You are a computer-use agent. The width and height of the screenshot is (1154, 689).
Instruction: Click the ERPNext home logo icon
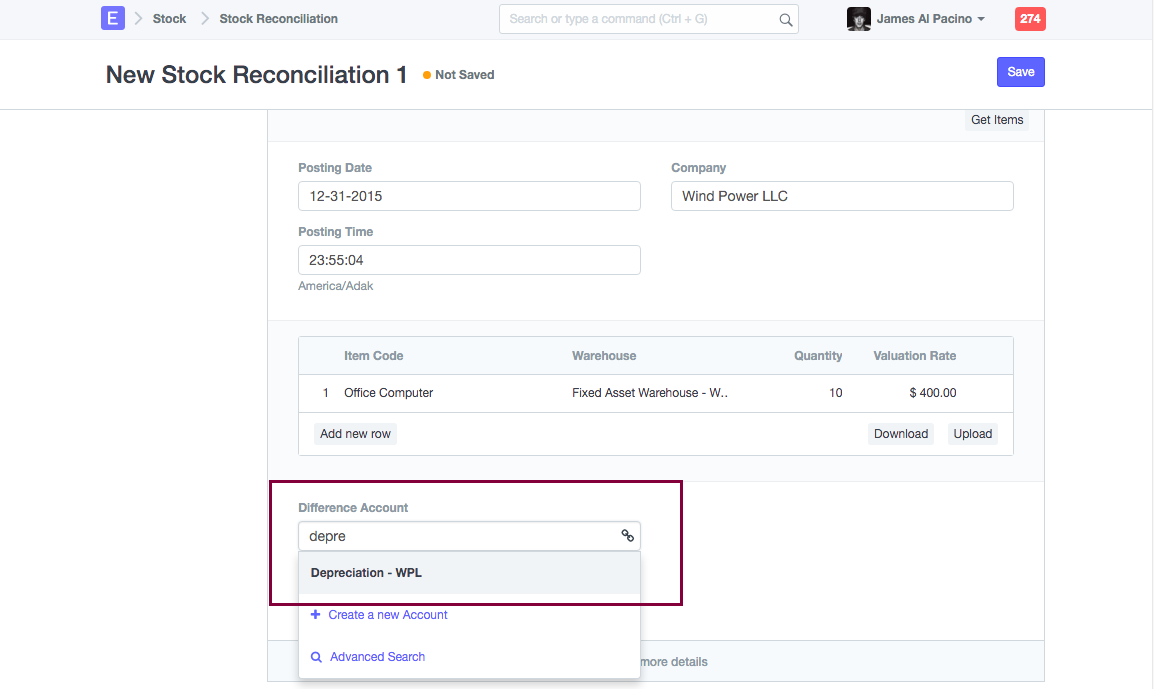(113, 18)
